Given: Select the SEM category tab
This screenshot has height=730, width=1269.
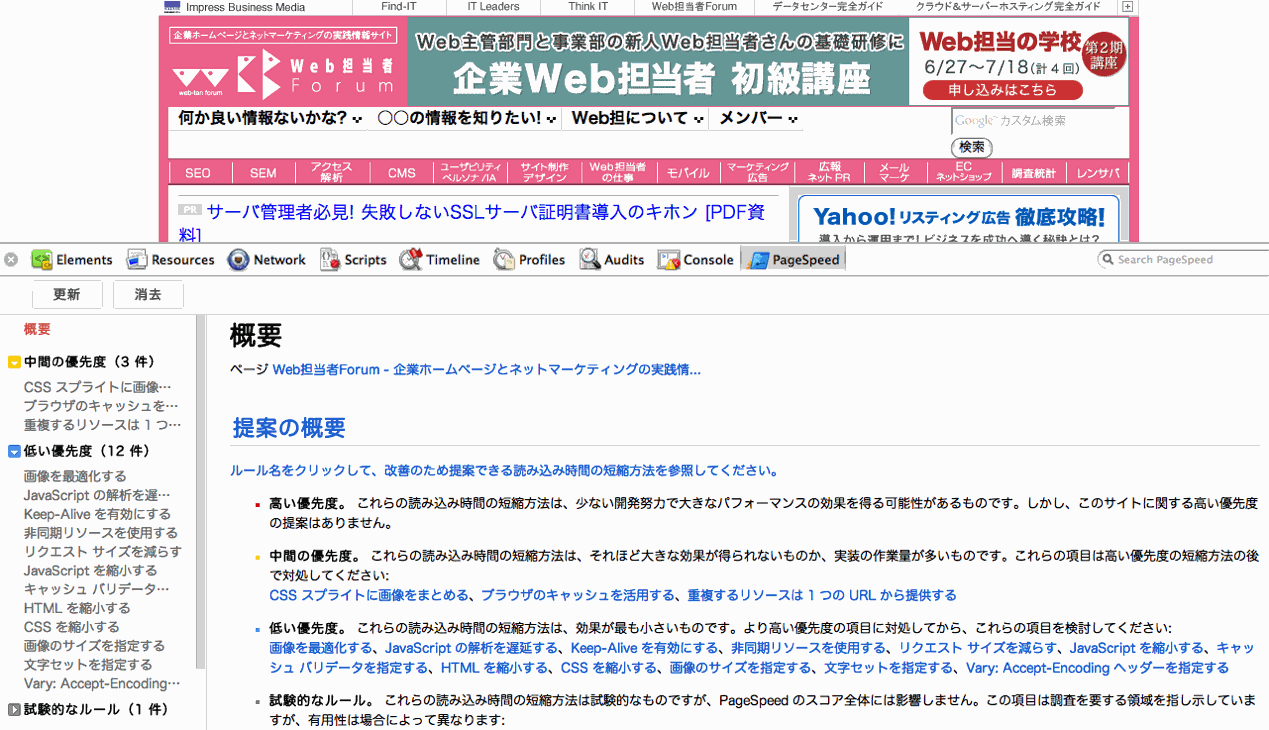Looking at the screenshot, I should click(263, 173).
